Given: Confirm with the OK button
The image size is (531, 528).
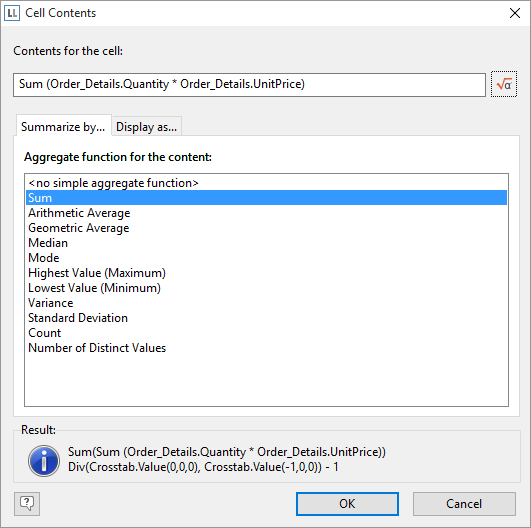Looking at the screenshot, I should click(x=347, y=504).
